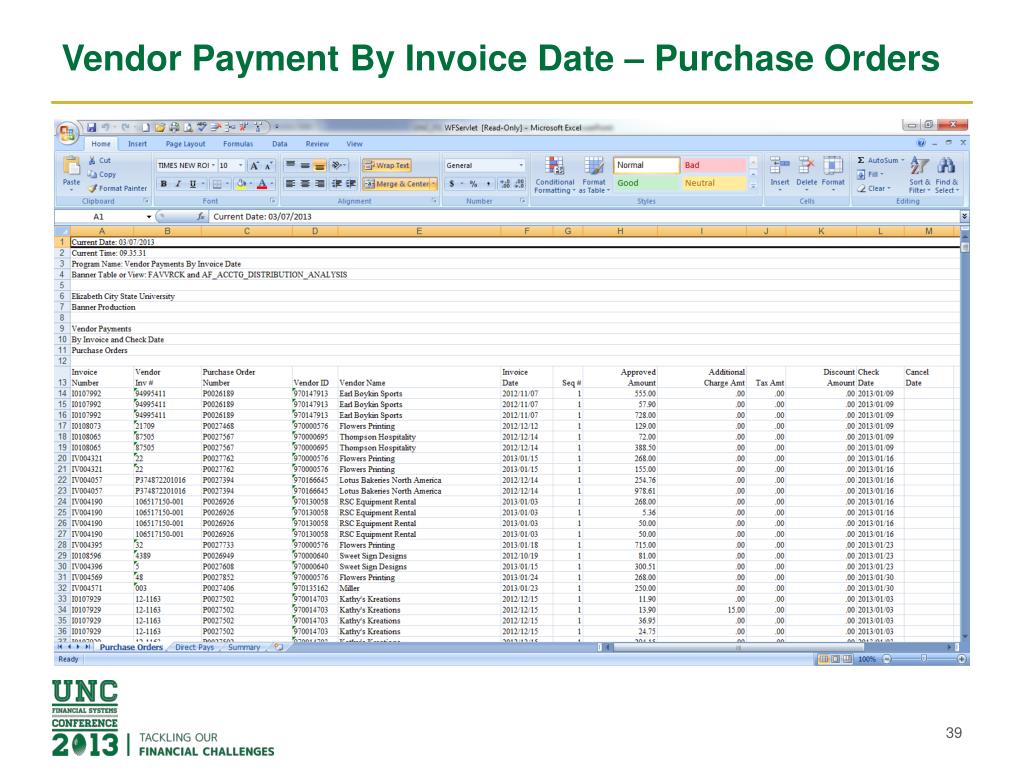Open the font name dropdown
The height and width of the screenshot is (768, 1024).
(x=213, y=166)
